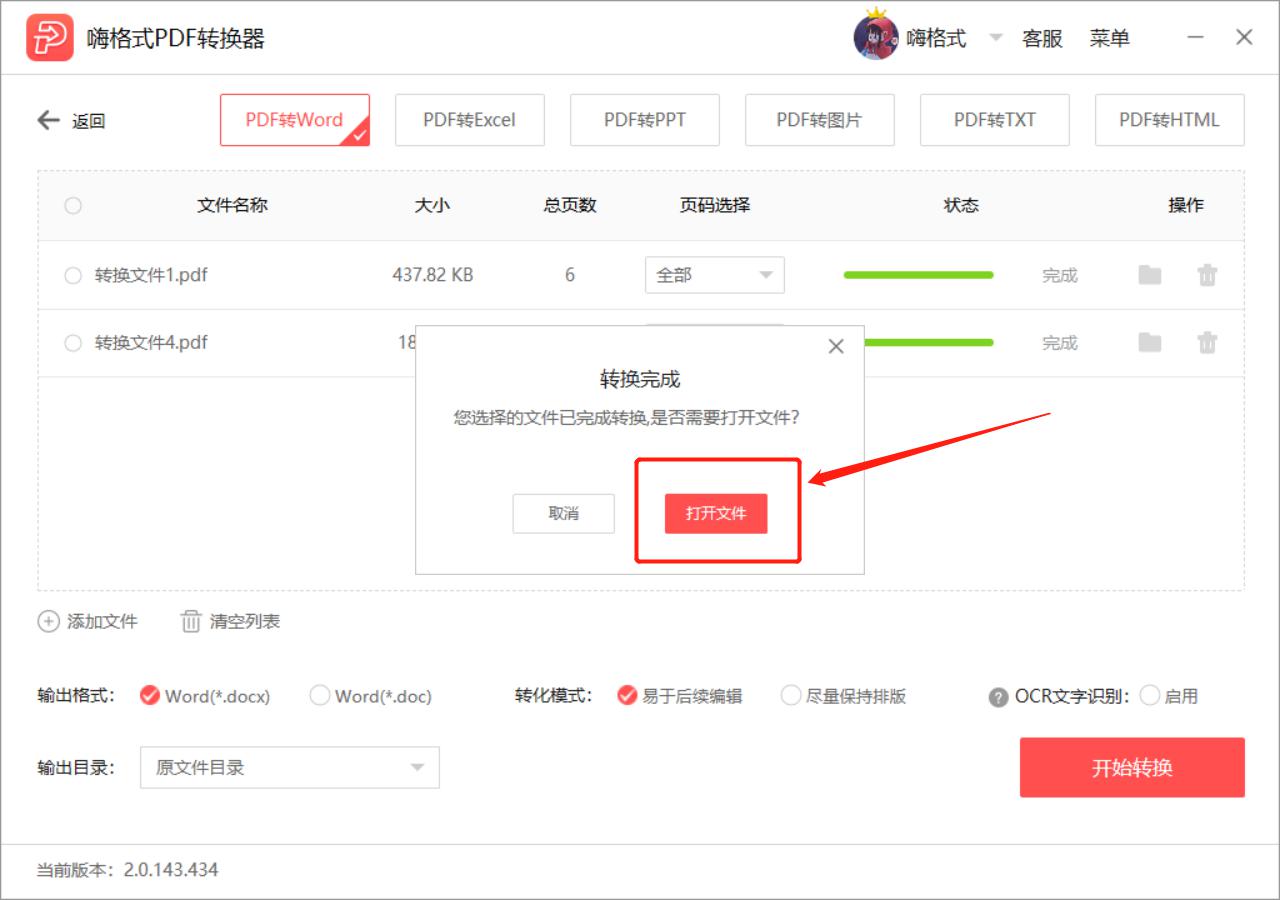Screen dimensions: 1280x900
Task: Open output folder for 转换文件4.pdf
Action: click(1150, 343)
